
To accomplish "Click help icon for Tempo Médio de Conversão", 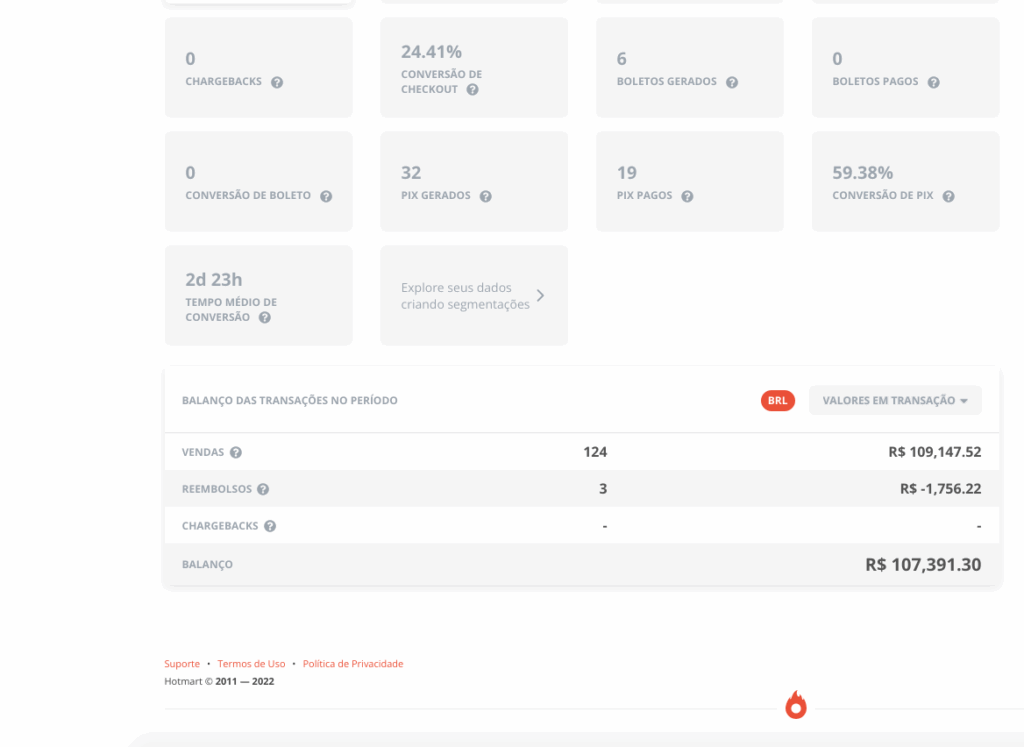I will [265, 318].
